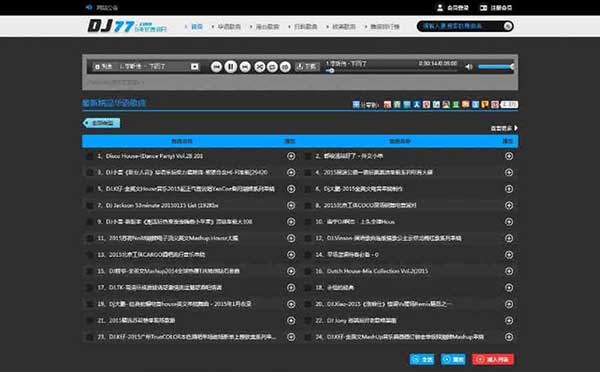This screenshot has height=372, width=600.
Task: Tick the checkbox for song 23
Action: [90, 337]
